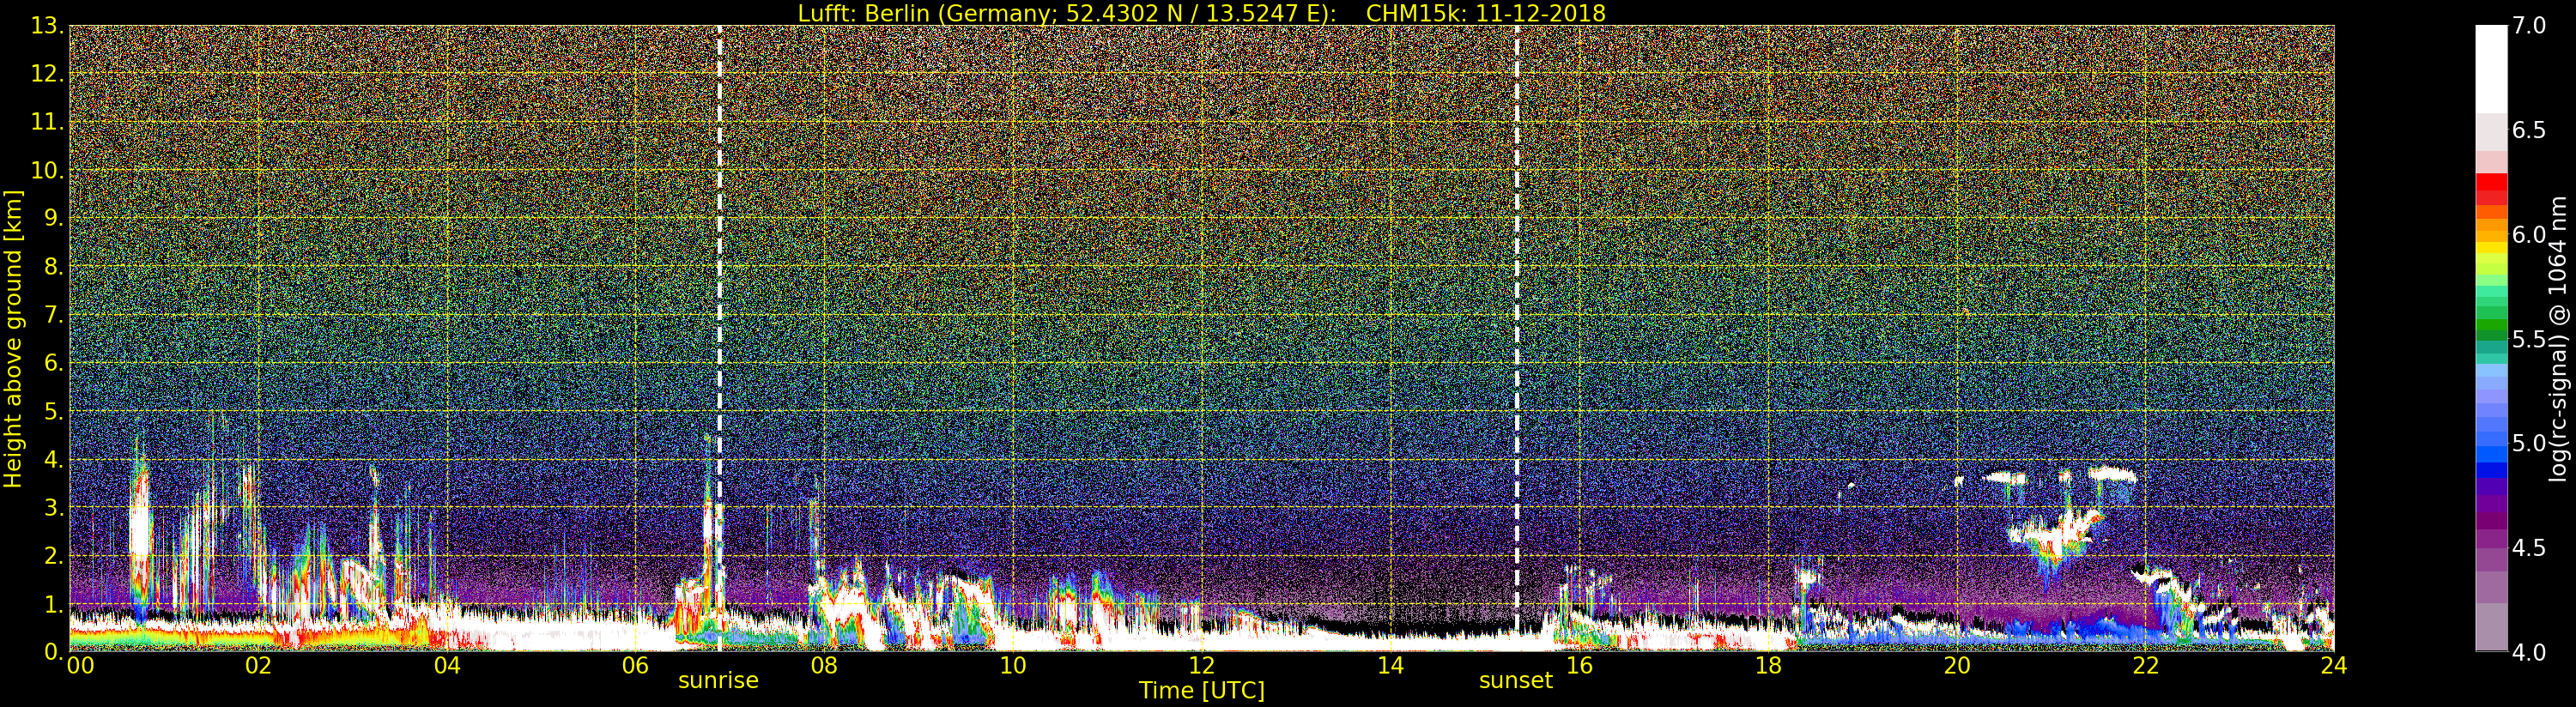
Task: Click height axis tick '8.'
Action: tap(53, 267)
